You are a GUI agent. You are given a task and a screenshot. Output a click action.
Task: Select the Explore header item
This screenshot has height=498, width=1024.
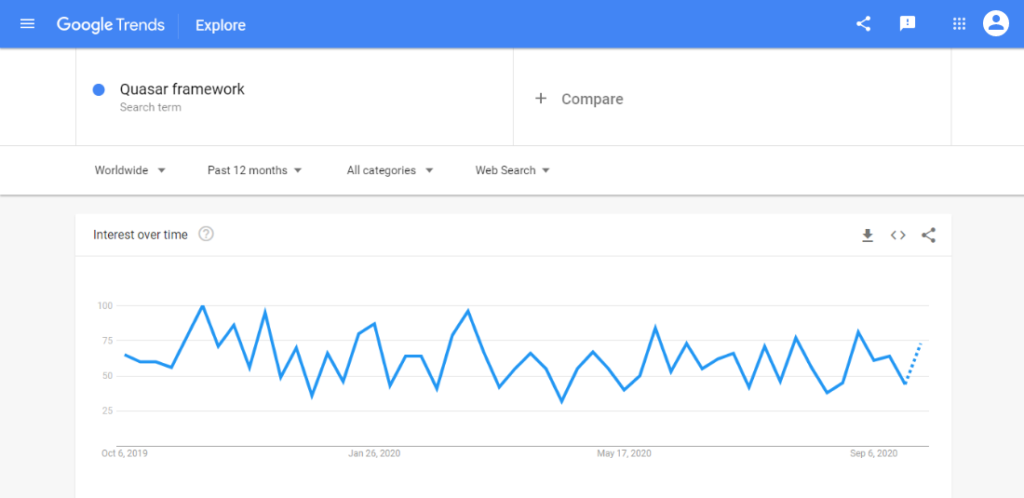[220, 24]
